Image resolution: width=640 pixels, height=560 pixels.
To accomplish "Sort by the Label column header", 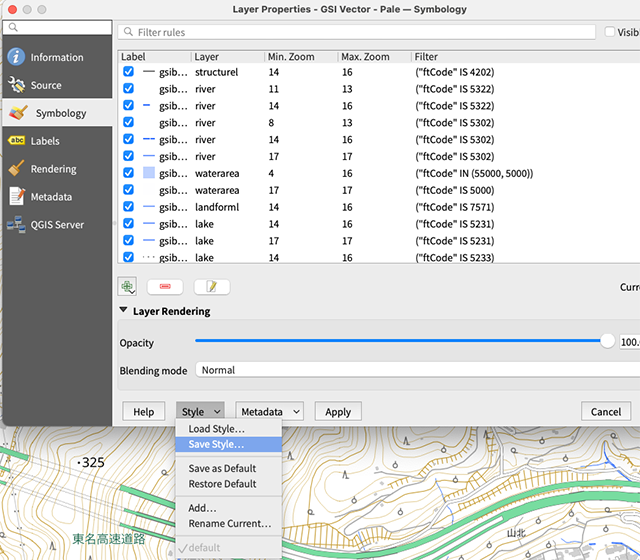I will coord(154,56).
